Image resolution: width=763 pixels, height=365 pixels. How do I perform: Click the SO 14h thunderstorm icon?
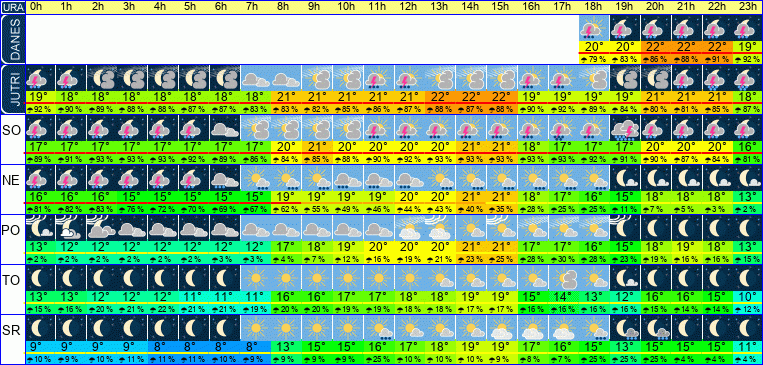pyautogui.click(x=471, y=128)
